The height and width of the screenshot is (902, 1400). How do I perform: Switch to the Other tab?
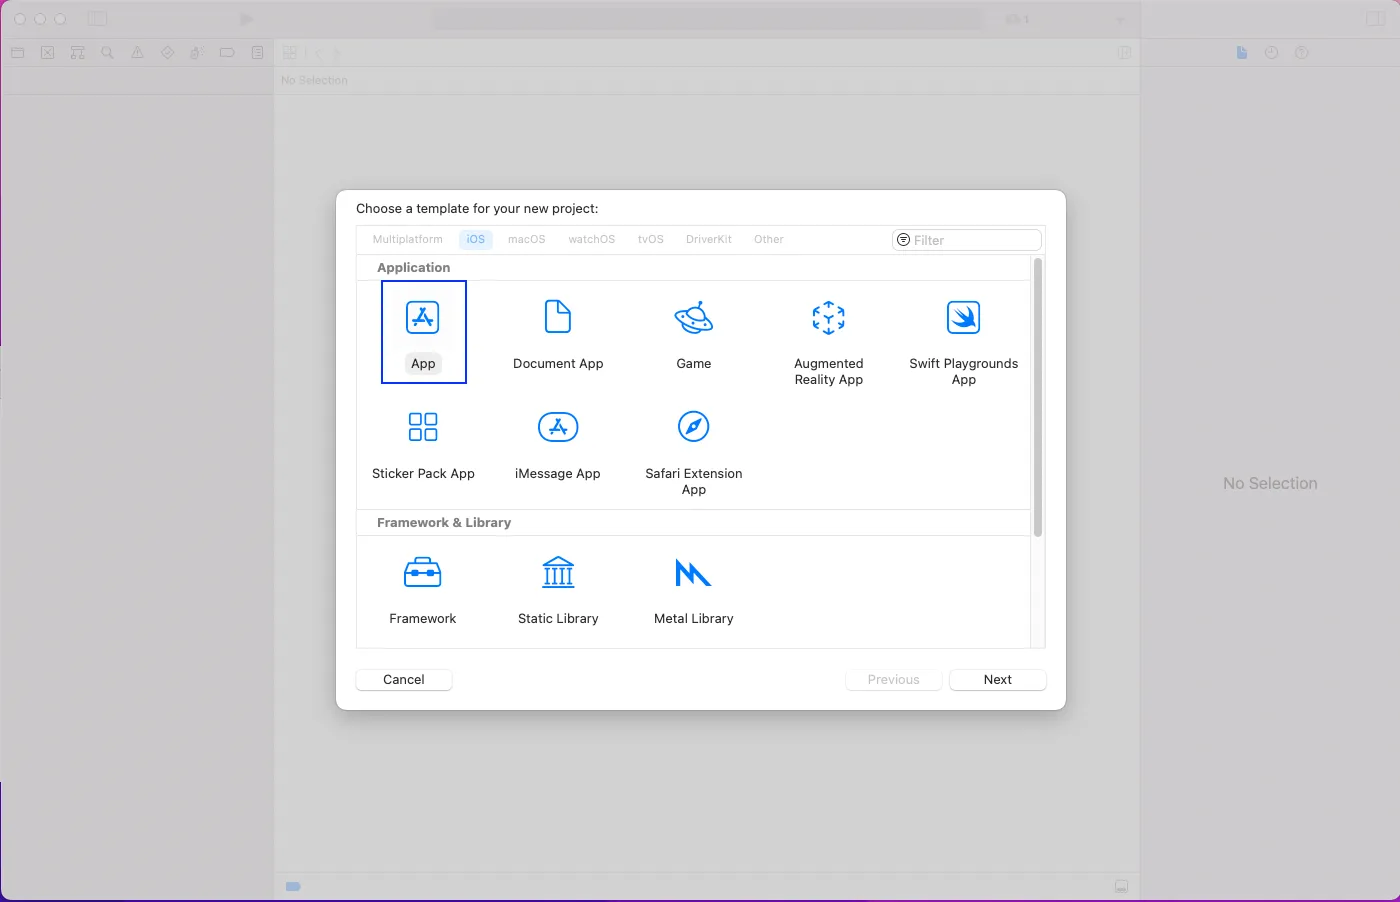[769, 240]
